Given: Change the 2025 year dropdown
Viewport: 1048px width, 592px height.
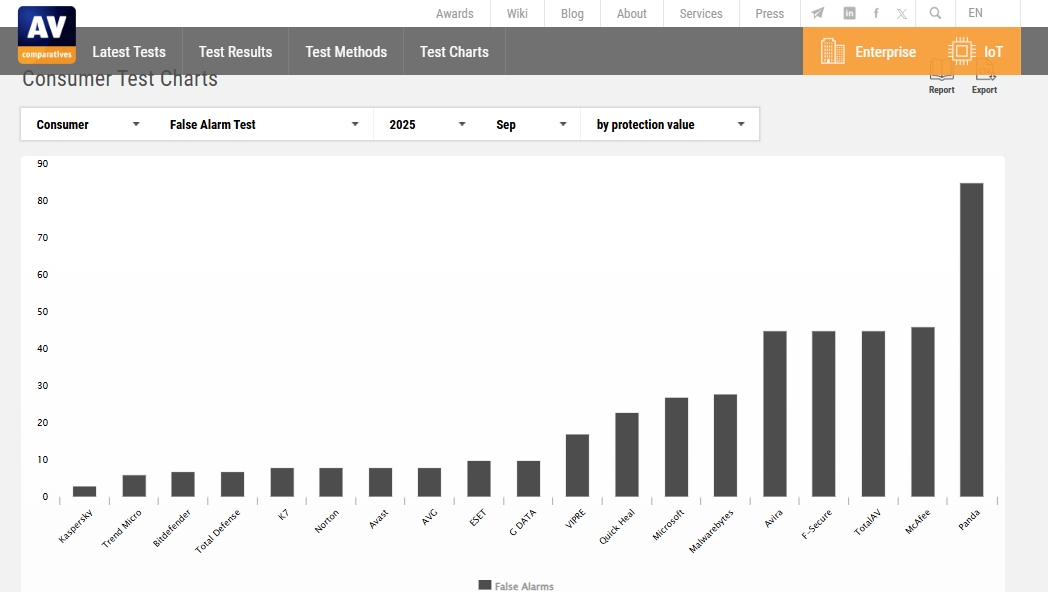Looking at the screenshot, I should click(x=426, y=124).
